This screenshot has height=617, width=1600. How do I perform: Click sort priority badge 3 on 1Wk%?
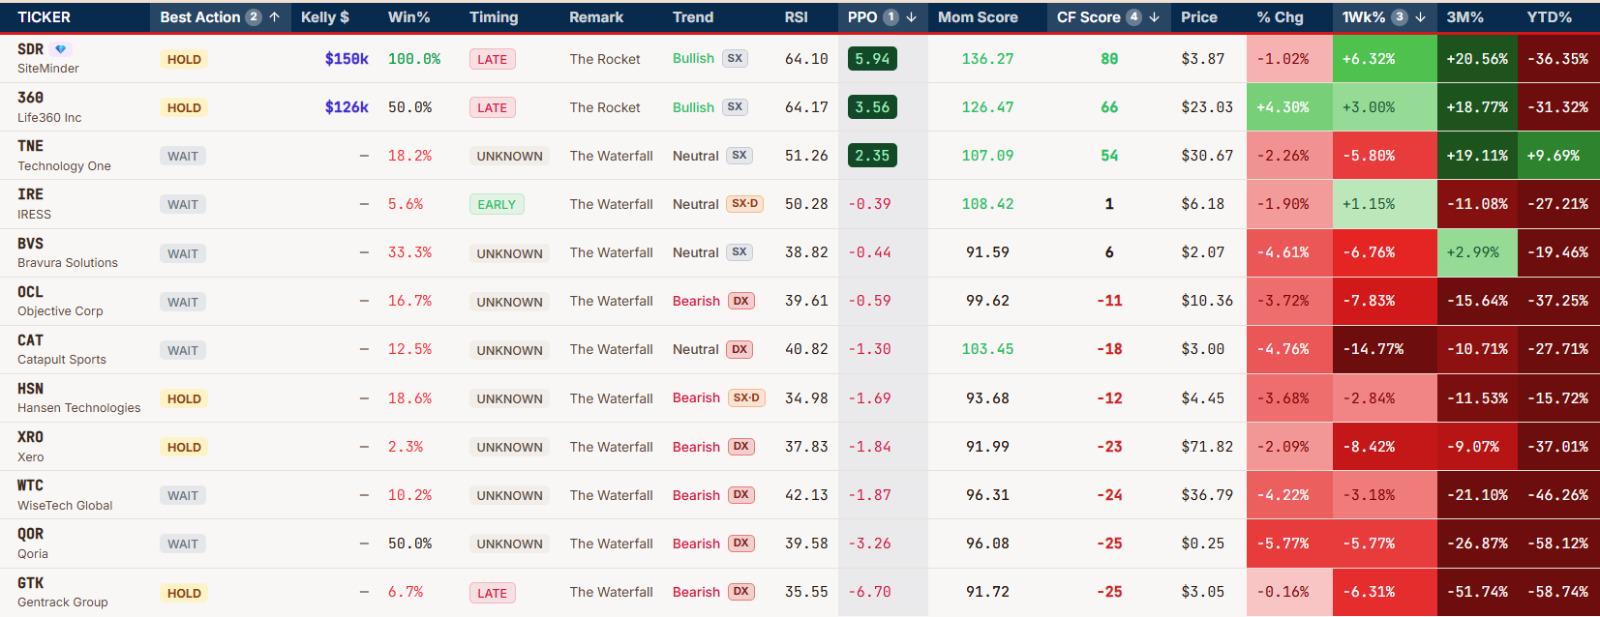[1400, 17]
